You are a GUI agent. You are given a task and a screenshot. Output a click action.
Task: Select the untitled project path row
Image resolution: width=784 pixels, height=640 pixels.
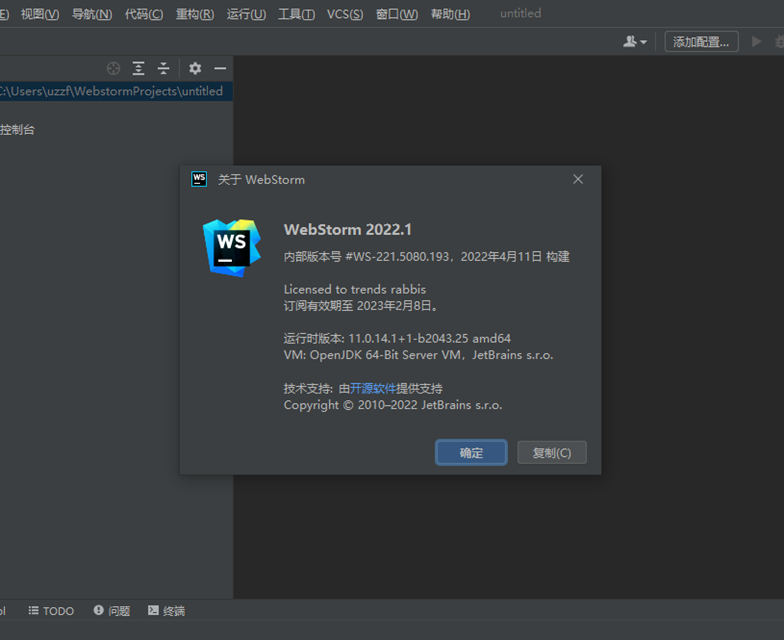click(x=116, y=91)
